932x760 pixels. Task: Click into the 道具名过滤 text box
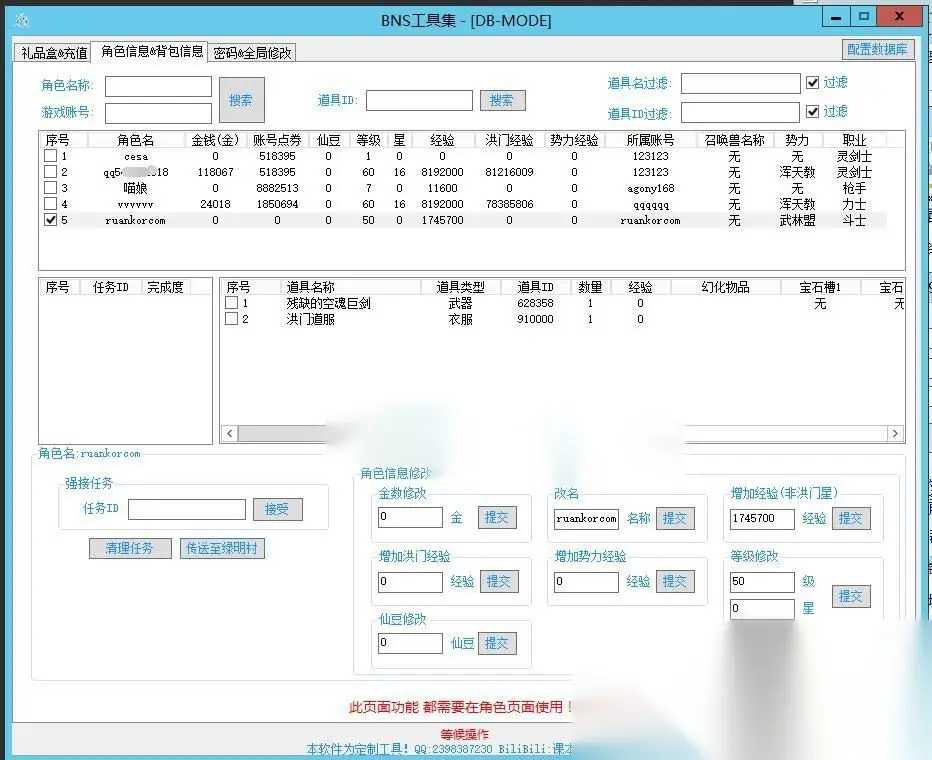(x=741, y=84)
